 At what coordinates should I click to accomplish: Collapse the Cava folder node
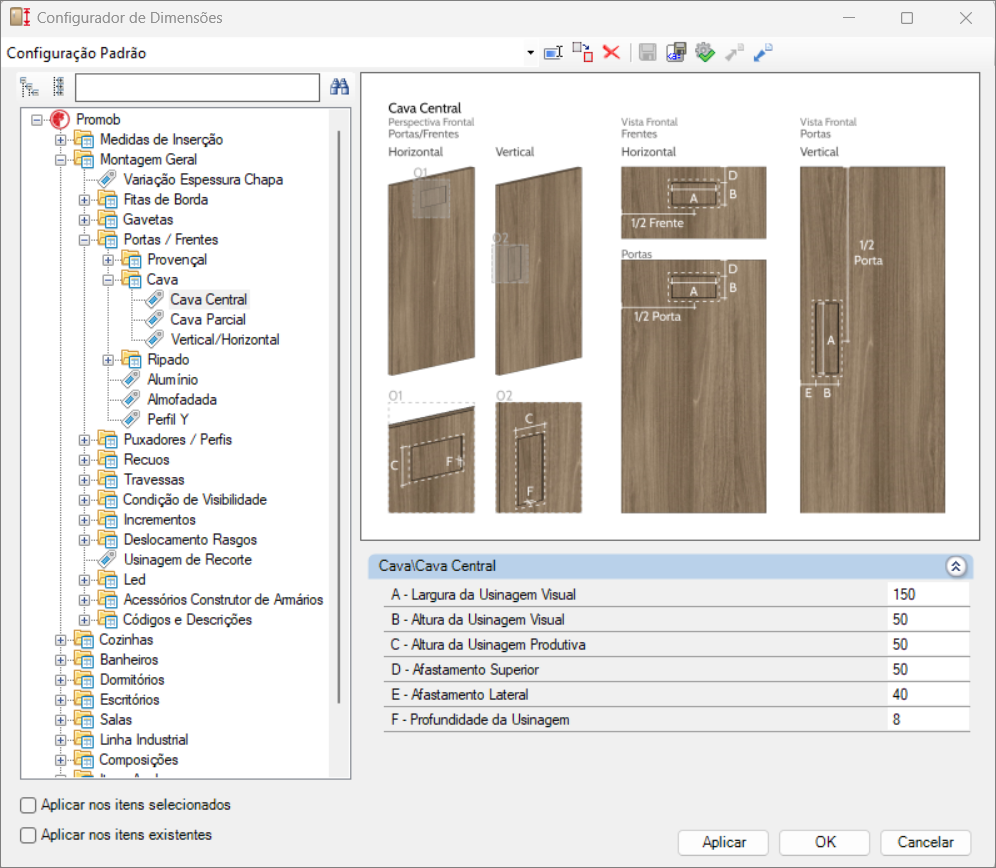[108, 280]
